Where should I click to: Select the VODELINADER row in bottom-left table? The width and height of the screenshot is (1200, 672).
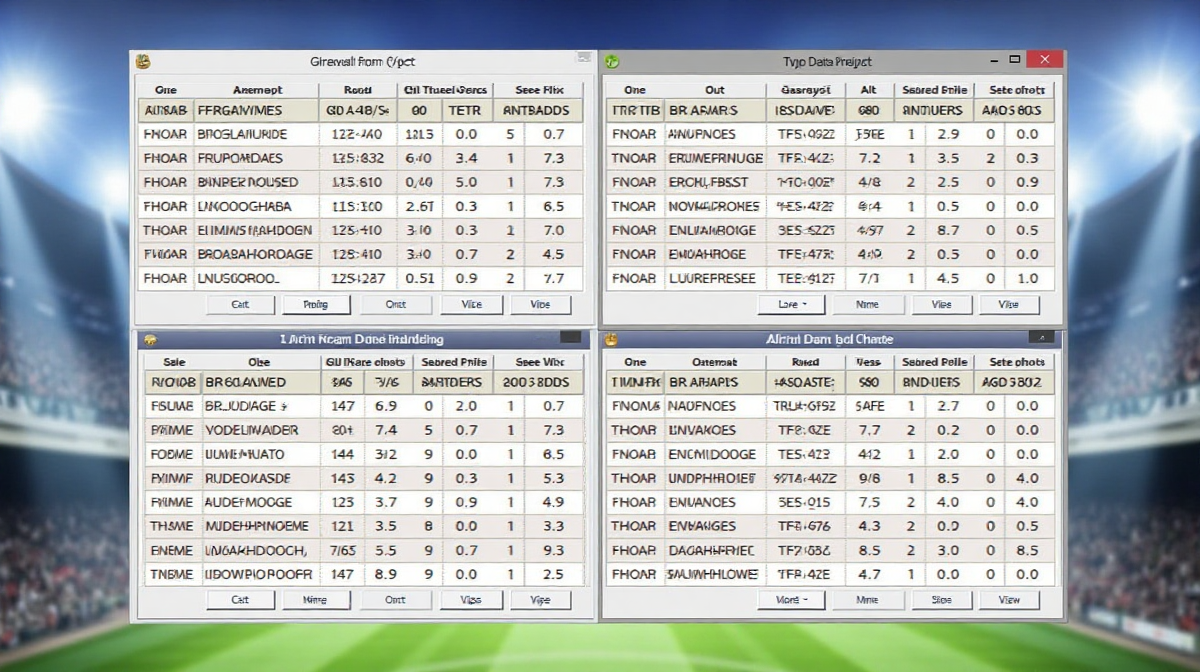coord(250,430)
